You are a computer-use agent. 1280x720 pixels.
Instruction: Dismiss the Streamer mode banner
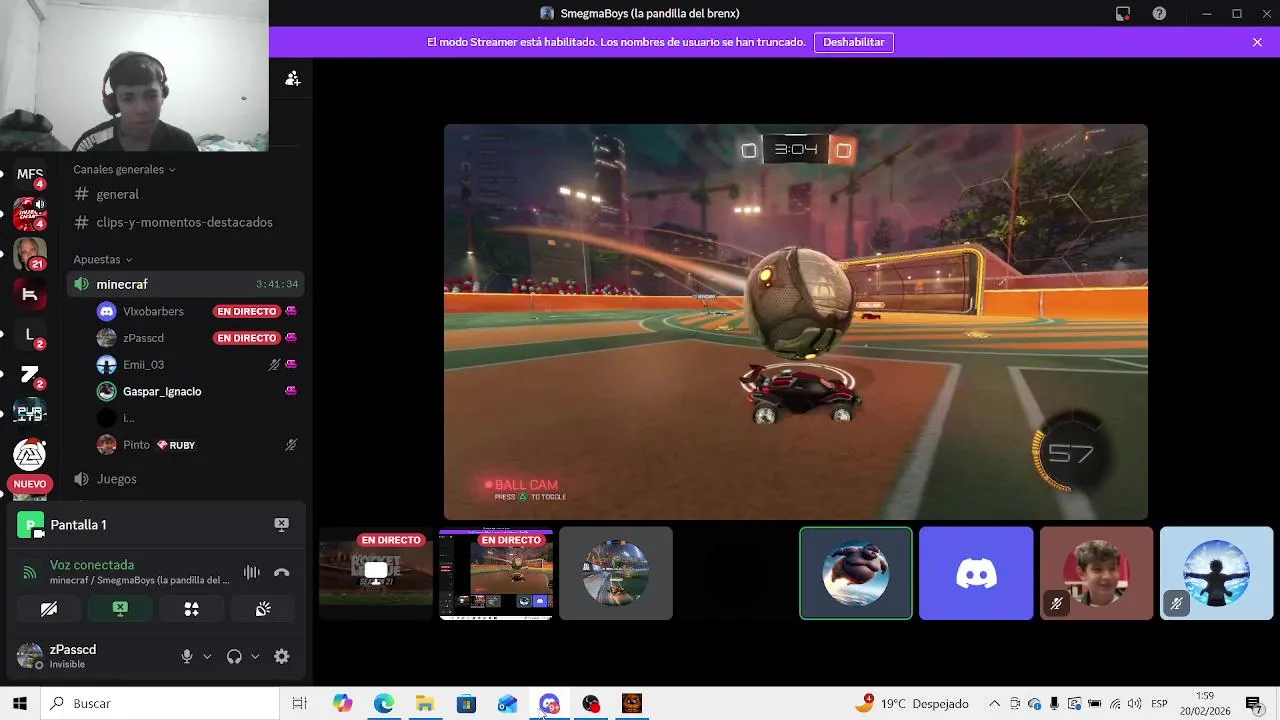[x=1257, y=42]
